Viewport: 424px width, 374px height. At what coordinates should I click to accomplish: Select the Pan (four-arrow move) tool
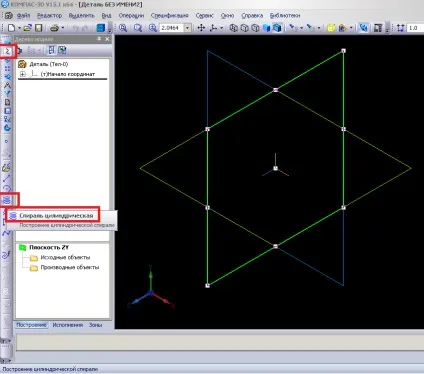click(x=201, y=28)
